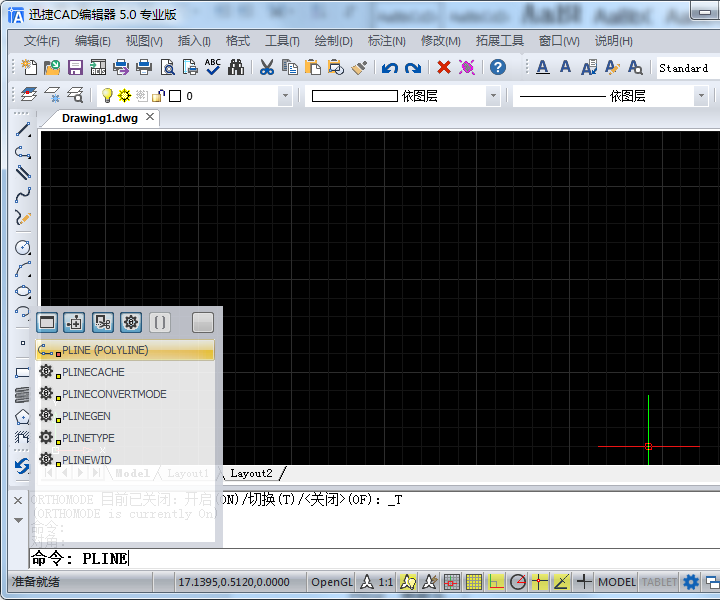Open the Standard text style dropdown

pyautogui.click(x=688, y=68)
